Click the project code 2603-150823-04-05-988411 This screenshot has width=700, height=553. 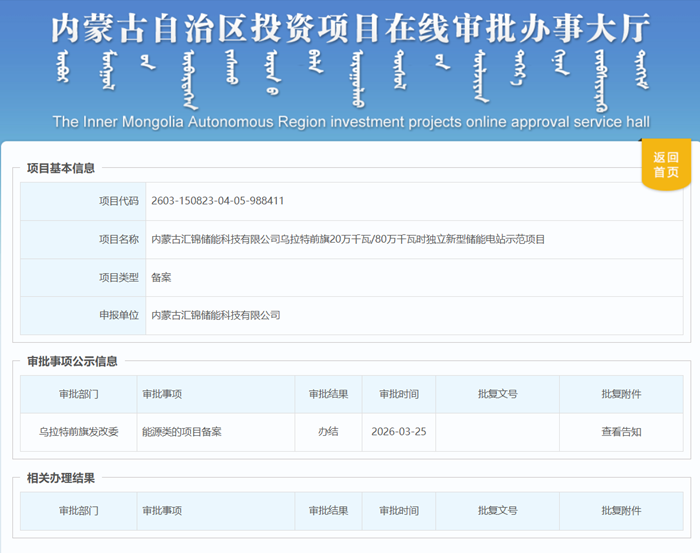(218, 201)
